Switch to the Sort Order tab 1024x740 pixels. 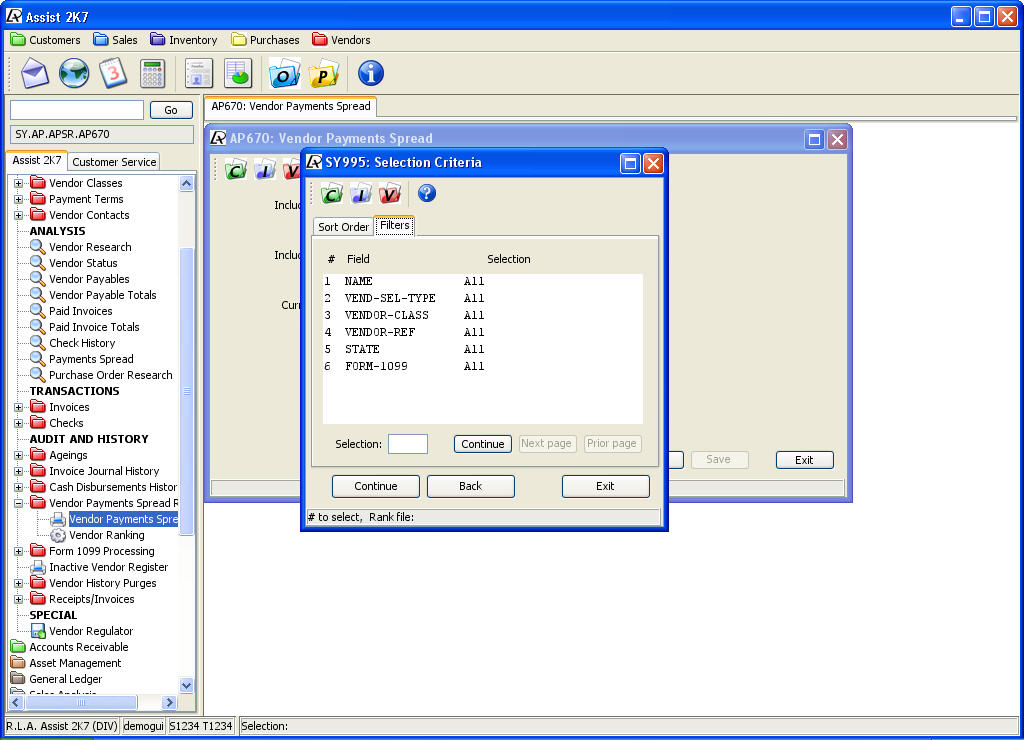click(343, 227)
